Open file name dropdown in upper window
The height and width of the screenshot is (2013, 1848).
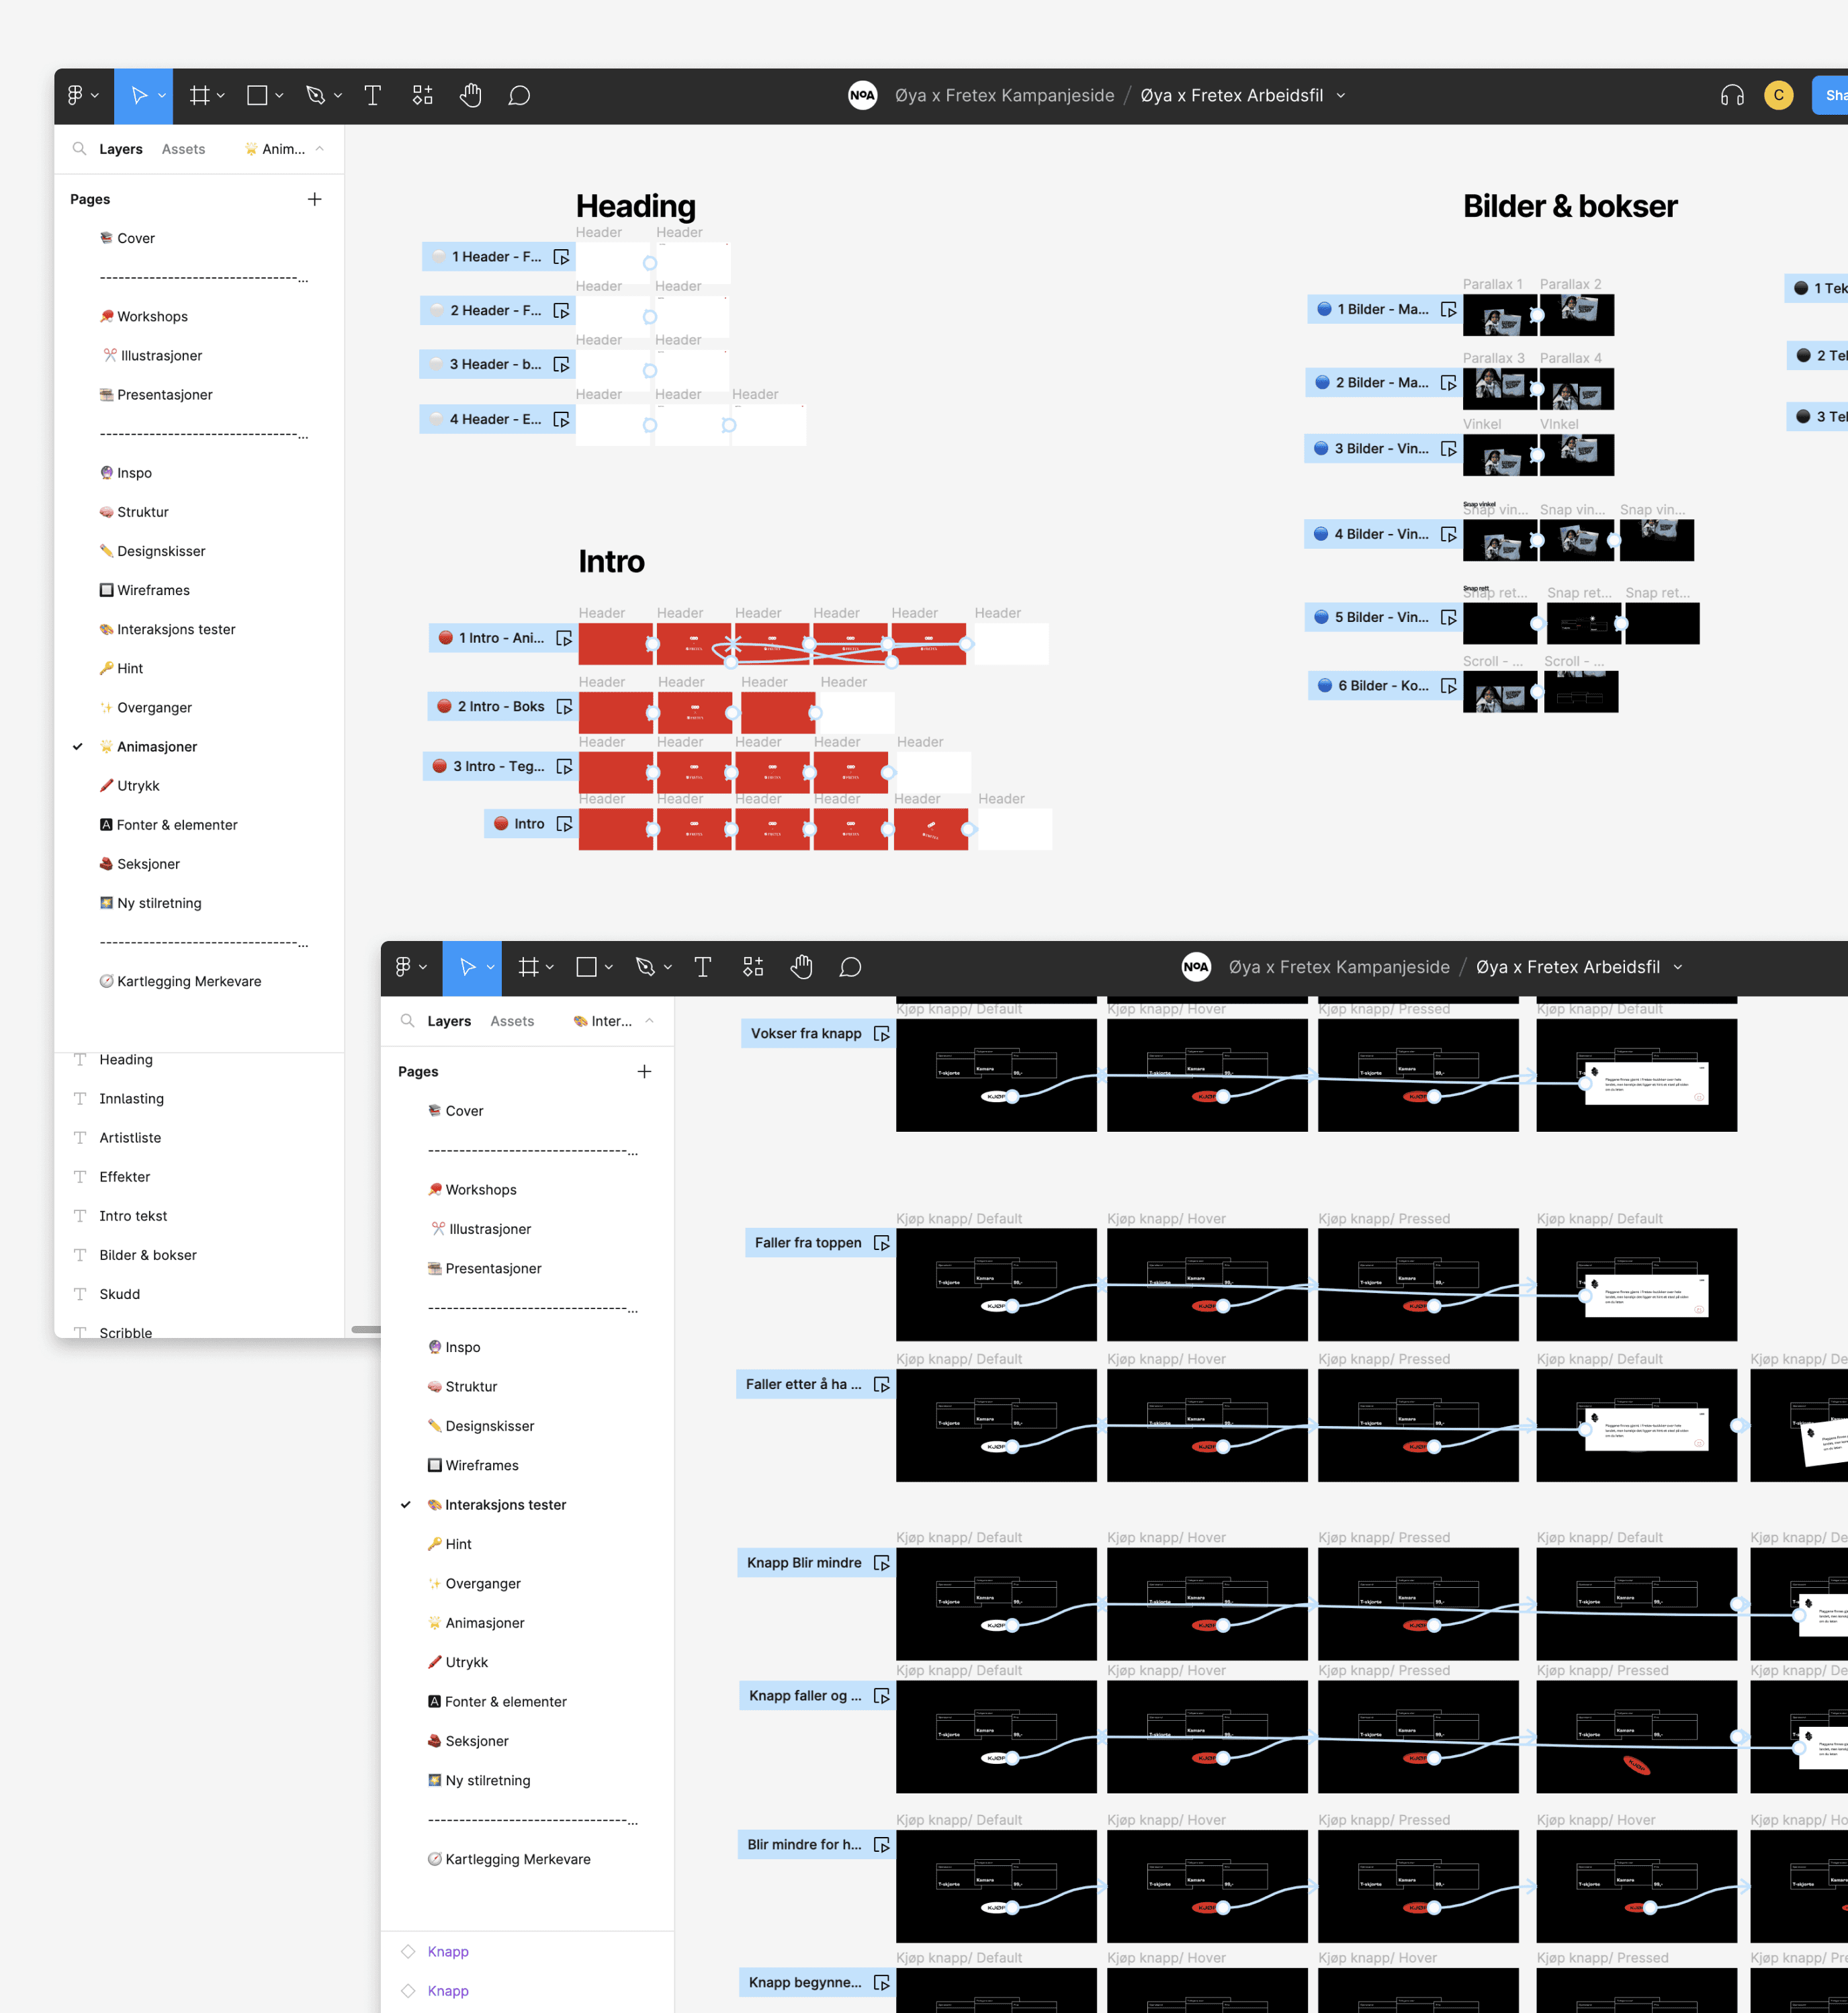click(x=1341, y=96)
